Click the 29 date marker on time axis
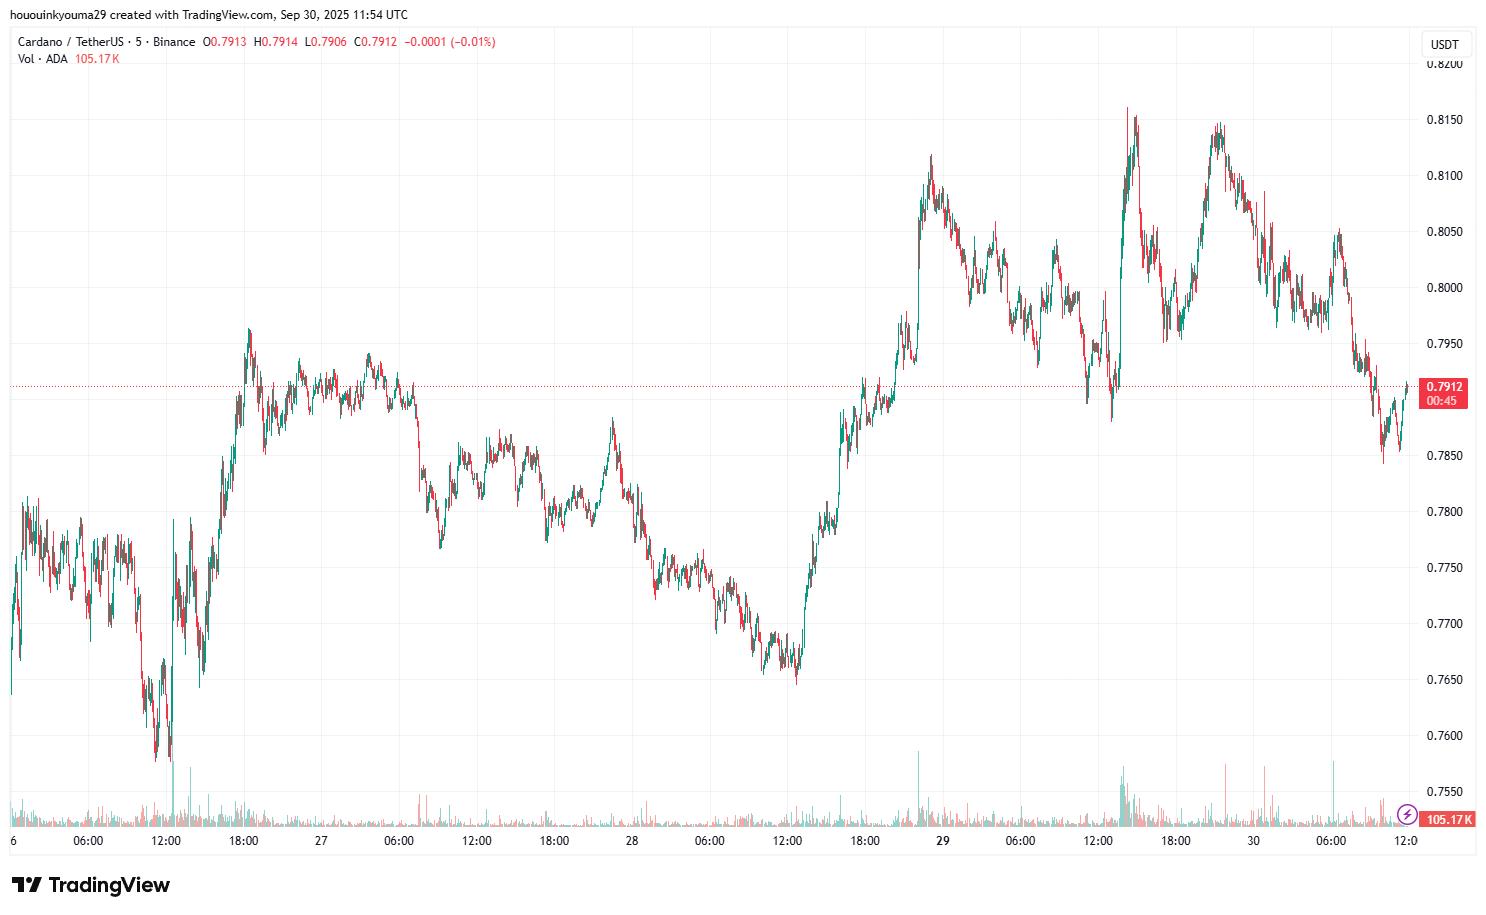The height and width of the screenshot is (915, 1486). [x=943, y=841]
